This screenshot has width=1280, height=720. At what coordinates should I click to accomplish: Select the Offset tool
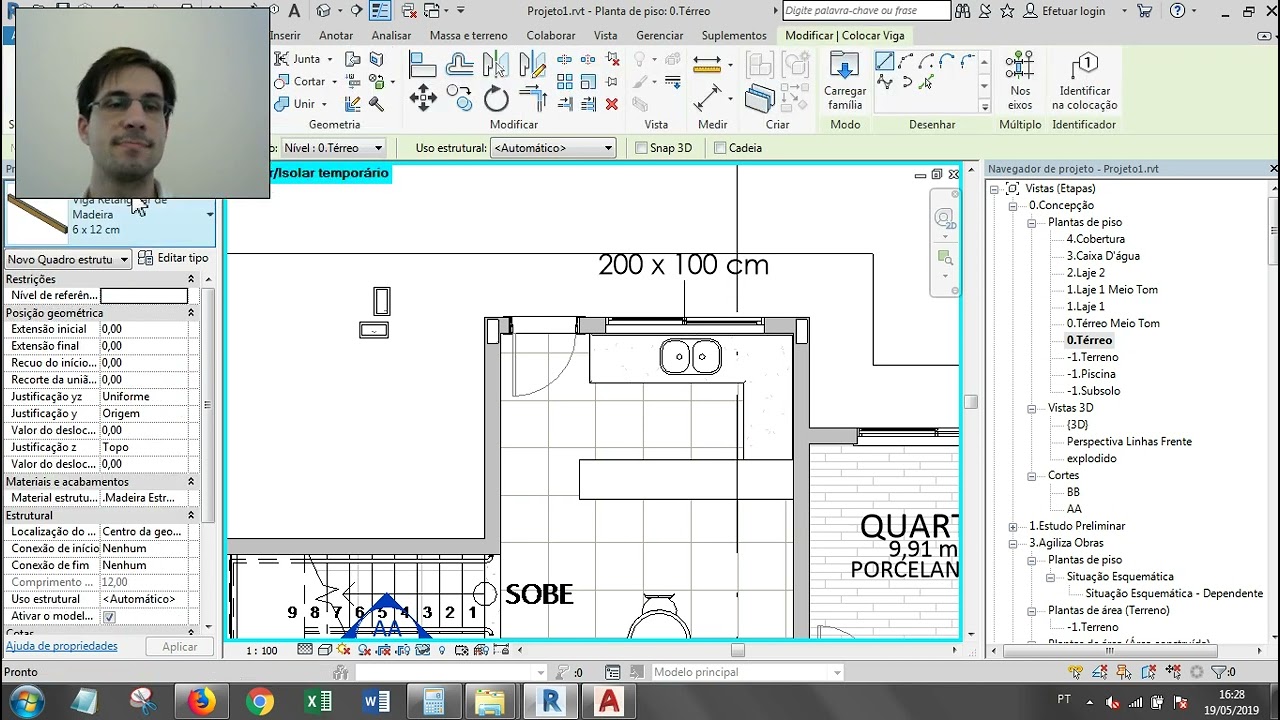(460, 65)
